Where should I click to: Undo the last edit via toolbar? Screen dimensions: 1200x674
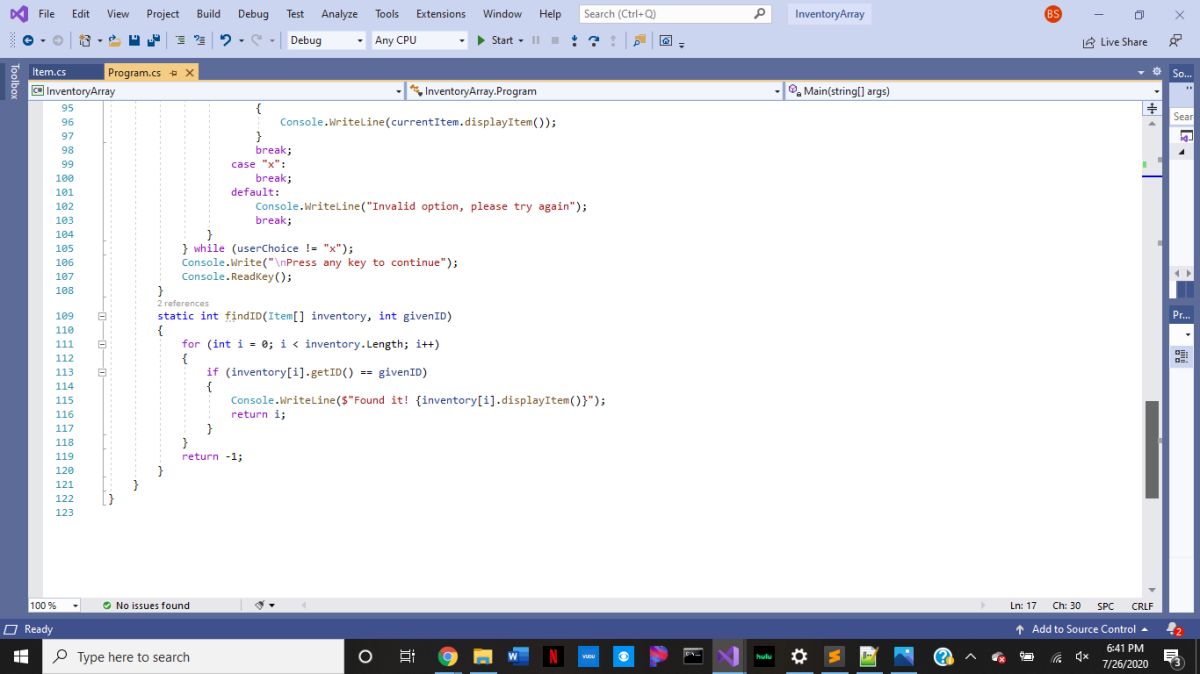226,41
